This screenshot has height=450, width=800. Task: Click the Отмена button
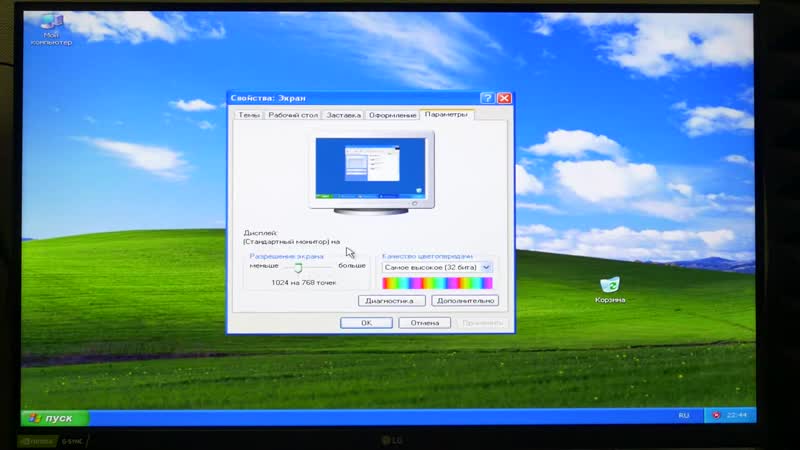click(424, 323)
